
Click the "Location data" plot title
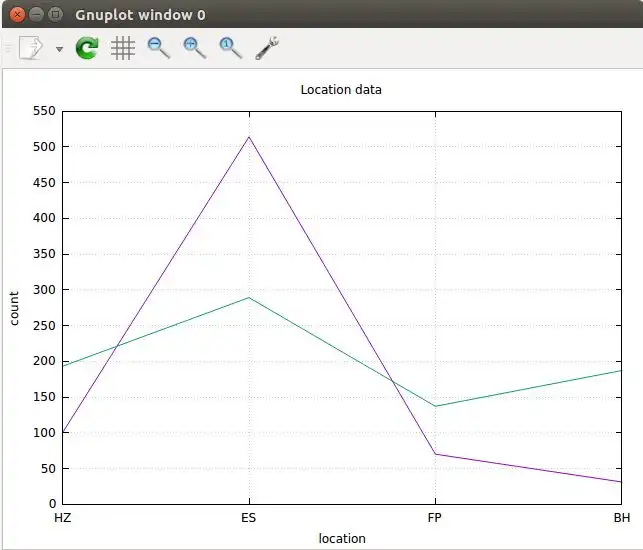341,89
